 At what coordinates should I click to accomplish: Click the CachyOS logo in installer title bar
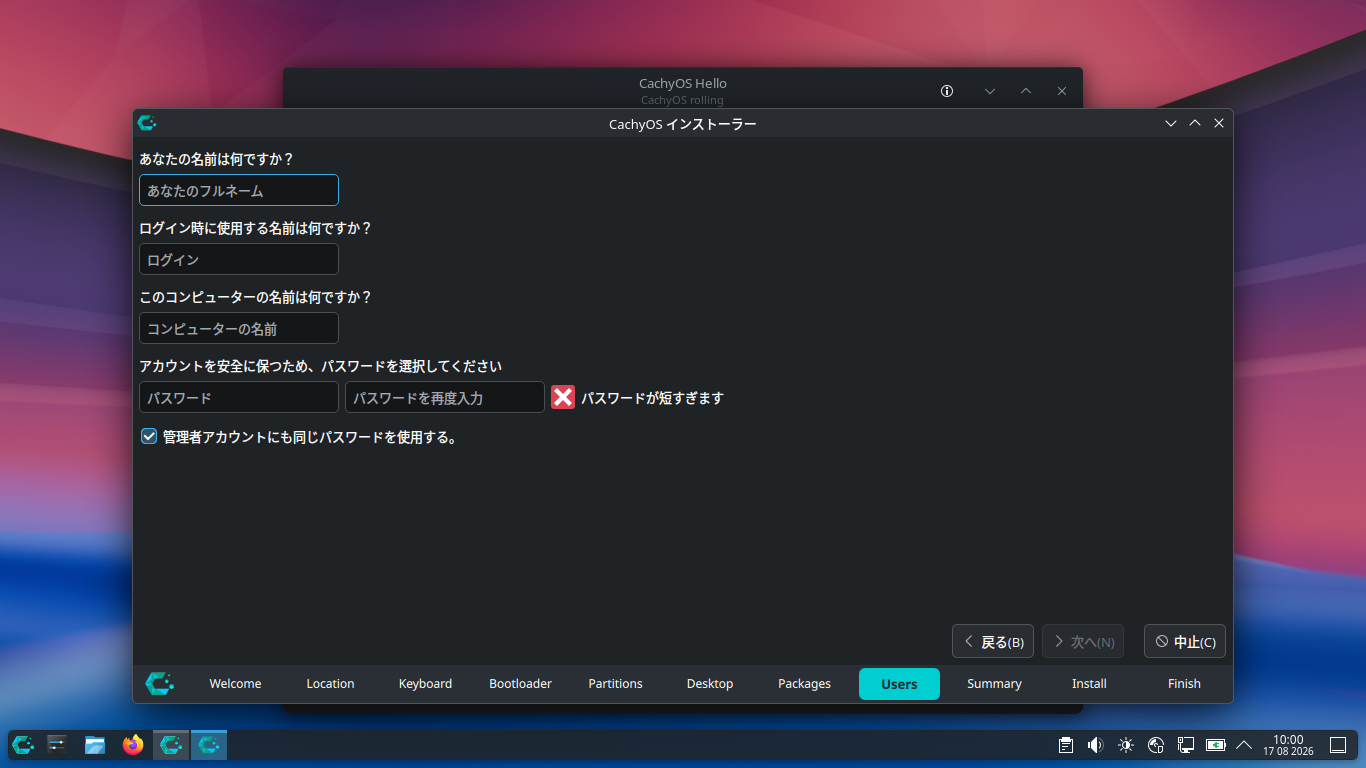click(147, 123)
